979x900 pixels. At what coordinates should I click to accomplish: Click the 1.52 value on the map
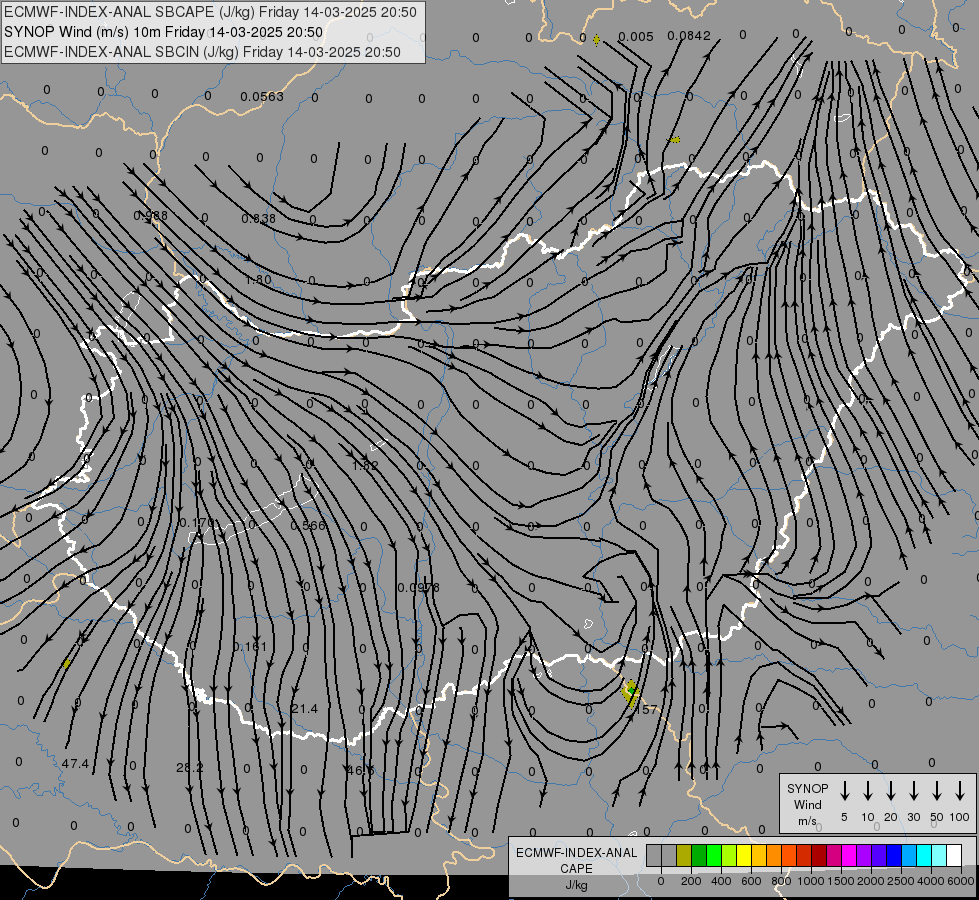[365, 465]
